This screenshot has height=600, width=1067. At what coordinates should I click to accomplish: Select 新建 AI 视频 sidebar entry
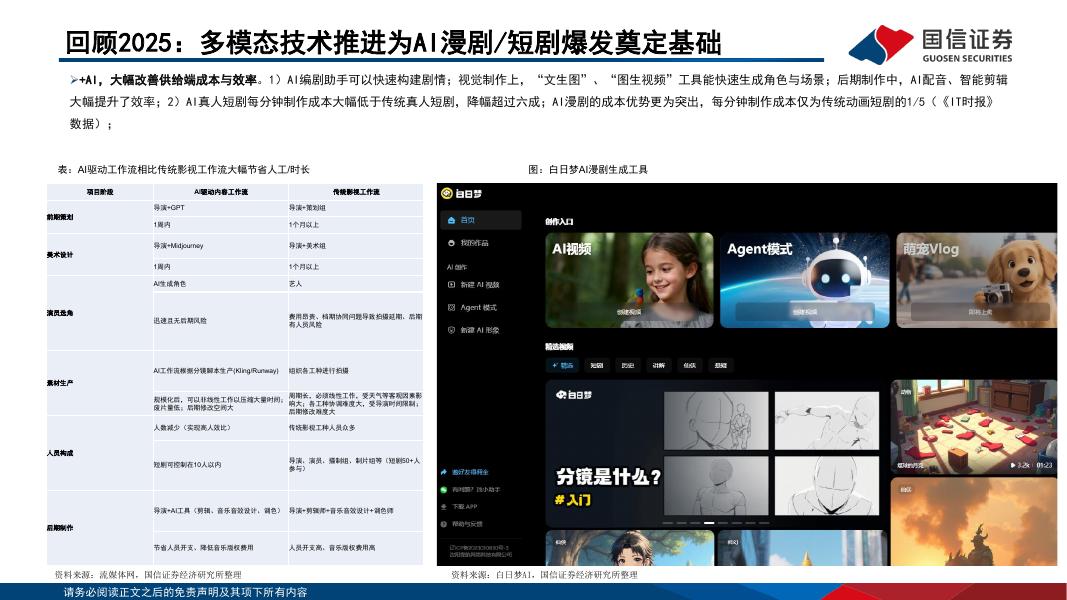click(x=480, y=285)
